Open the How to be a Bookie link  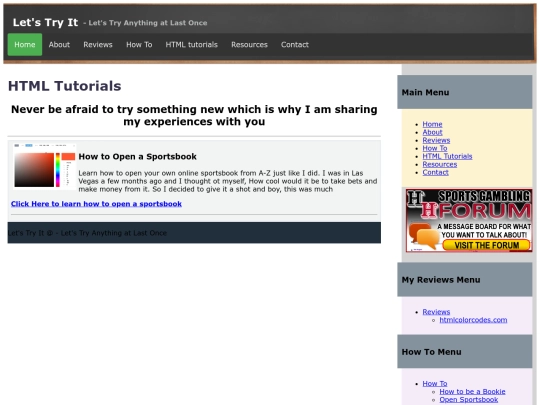472,392
